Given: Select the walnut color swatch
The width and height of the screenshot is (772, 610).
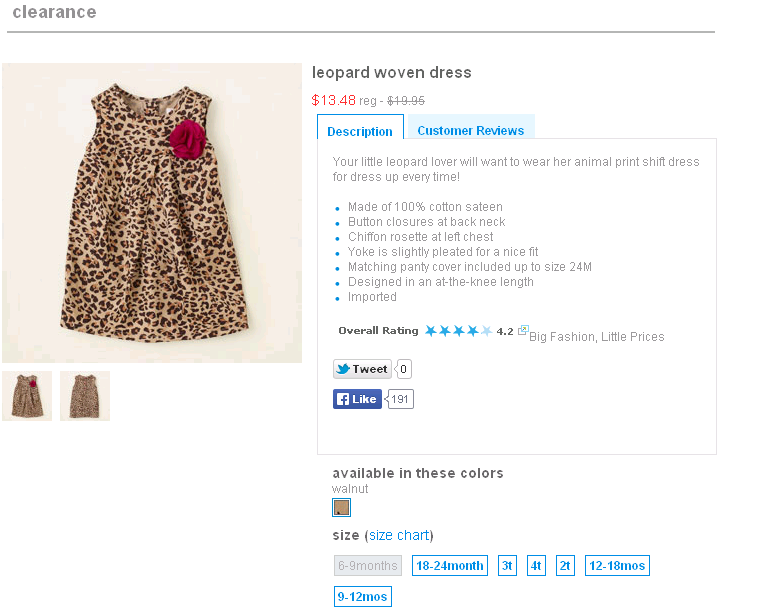Looking at the screenshot, I should pos(342,507).
